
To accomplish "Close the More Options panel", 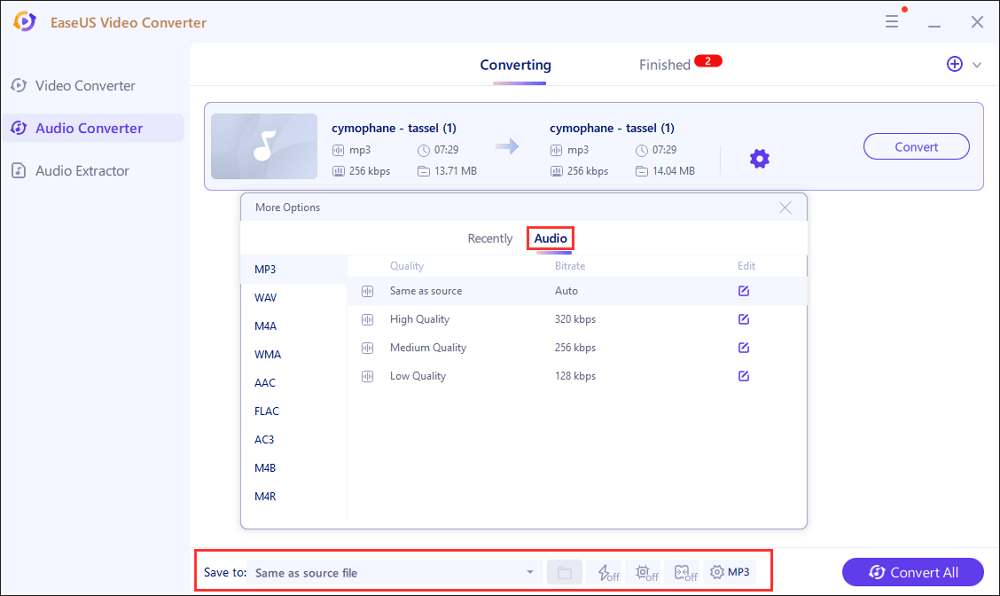I will tap(785, 208).
